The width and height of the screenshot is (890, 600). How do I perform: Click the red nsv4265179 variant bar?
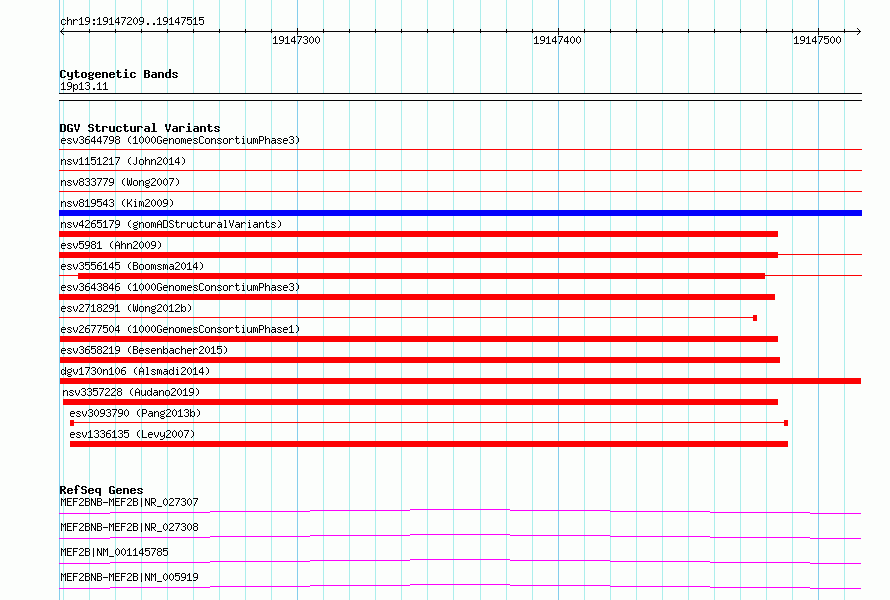[418, 234]
